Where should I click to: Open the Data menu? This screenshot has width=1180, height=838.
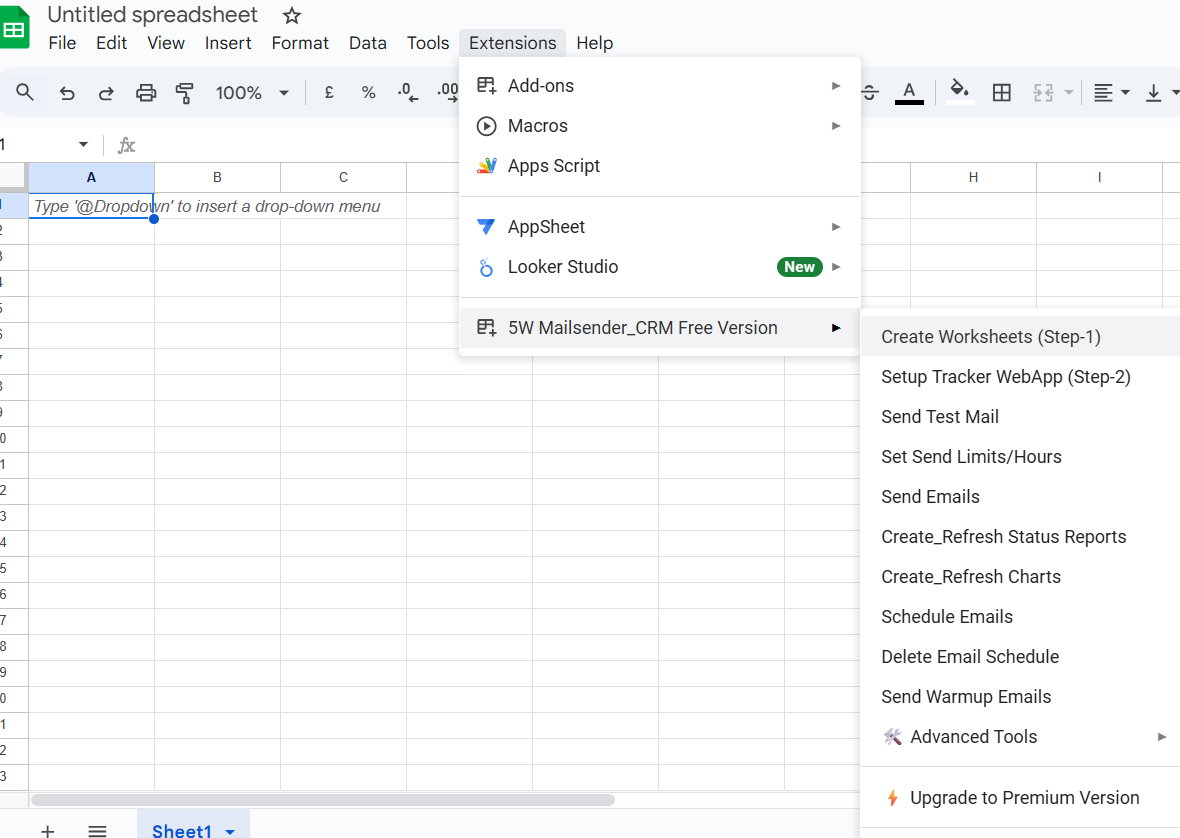tap(367, 43)
